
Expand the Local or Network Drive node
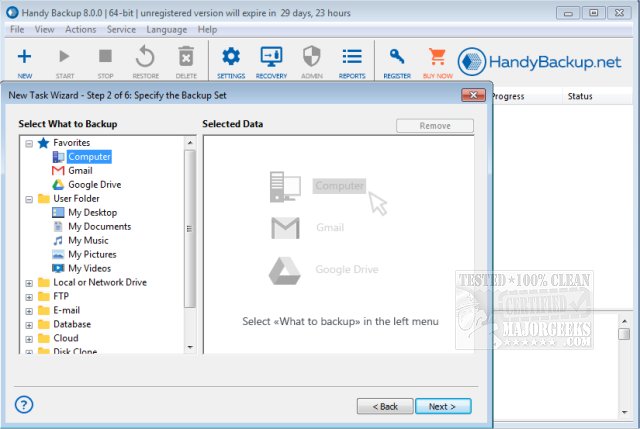pos(29,283)
